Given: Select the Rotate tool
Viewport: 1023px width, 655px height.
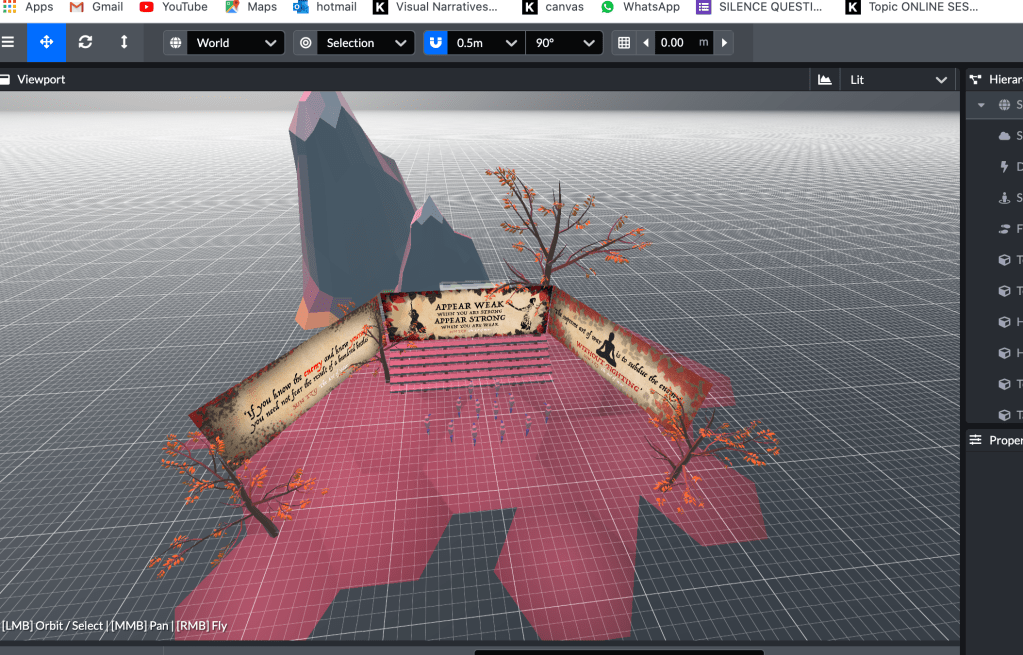Looking at the screenshot, I should point(85,43).
